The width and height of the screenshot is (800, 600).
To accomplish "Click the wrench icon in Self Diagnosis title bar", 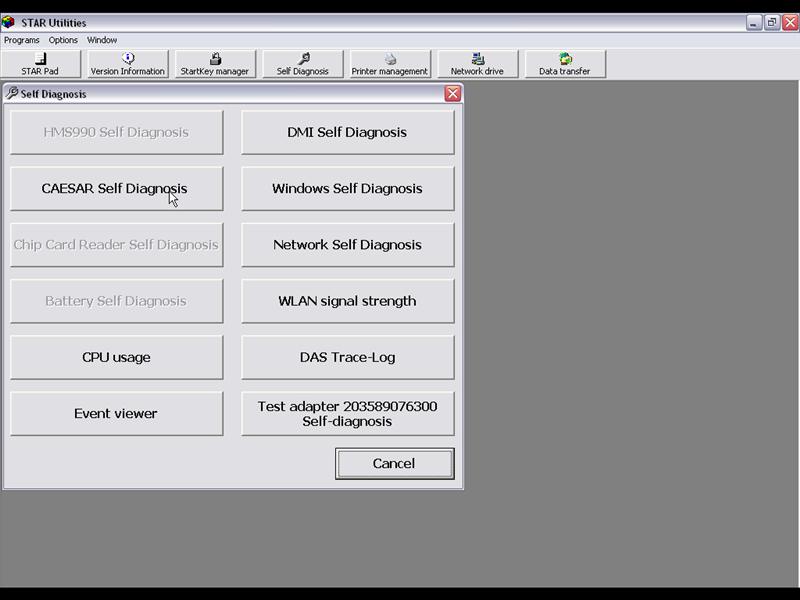I will [x=12, y=93].
